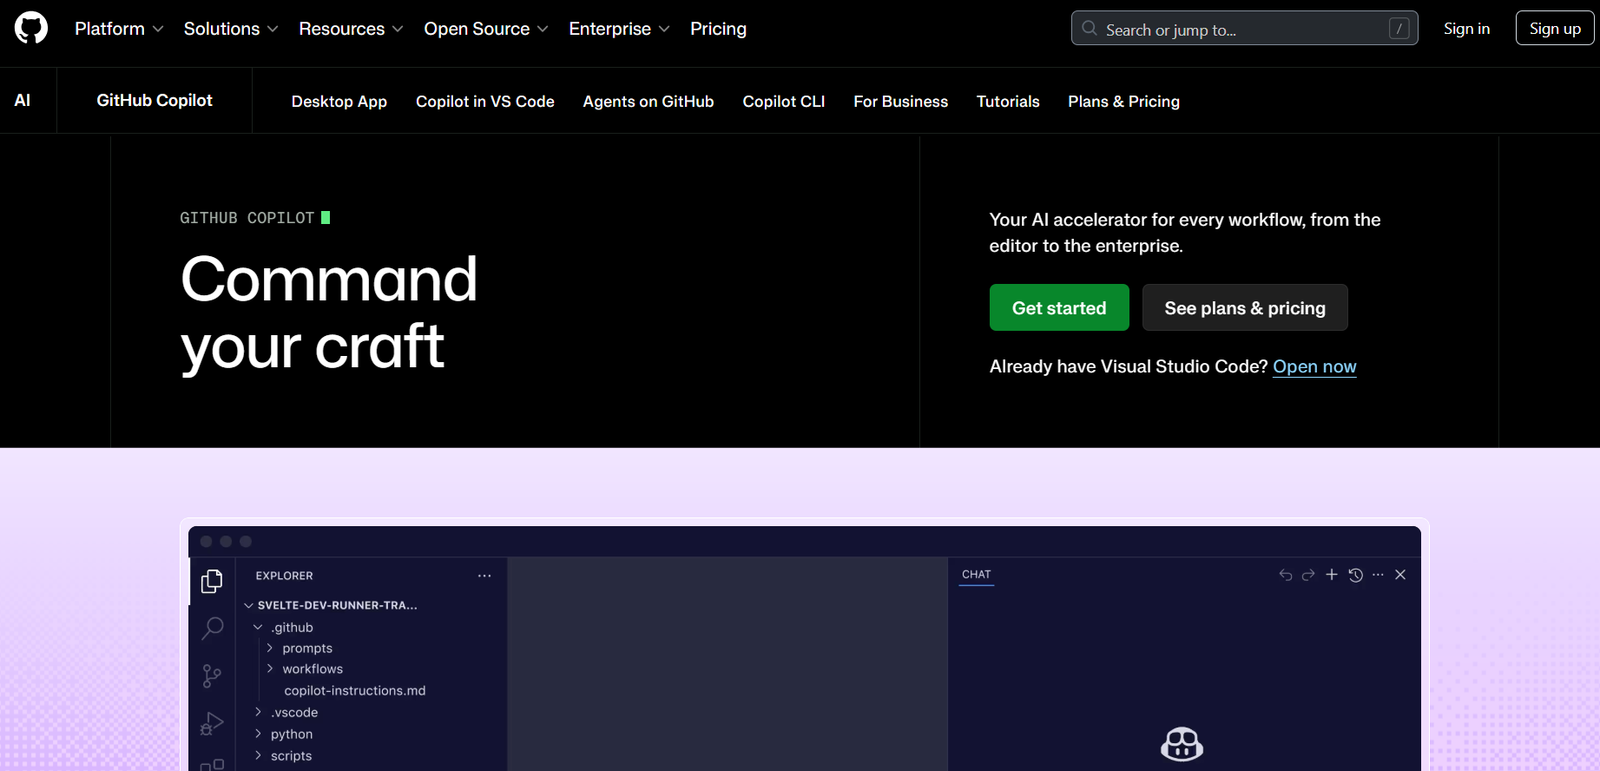Expand the .vscode folder
Viewport: 1600px width, 771px height.
(x=285, y=712)
